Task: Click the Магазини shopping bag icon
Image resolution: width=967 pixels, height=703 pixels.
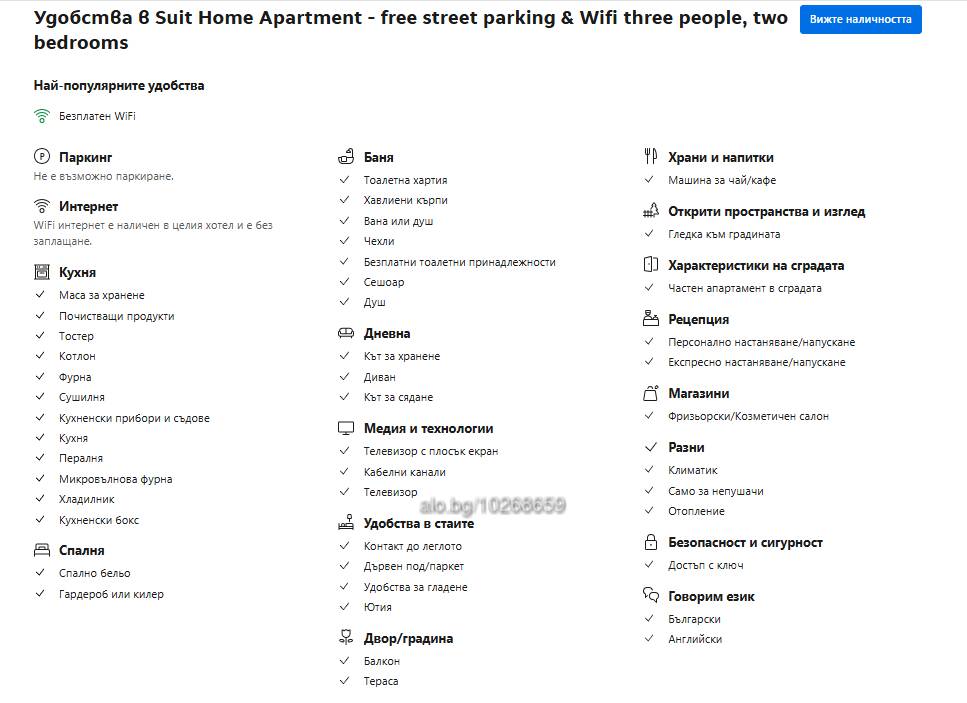Action: click(x=651, y=393)
